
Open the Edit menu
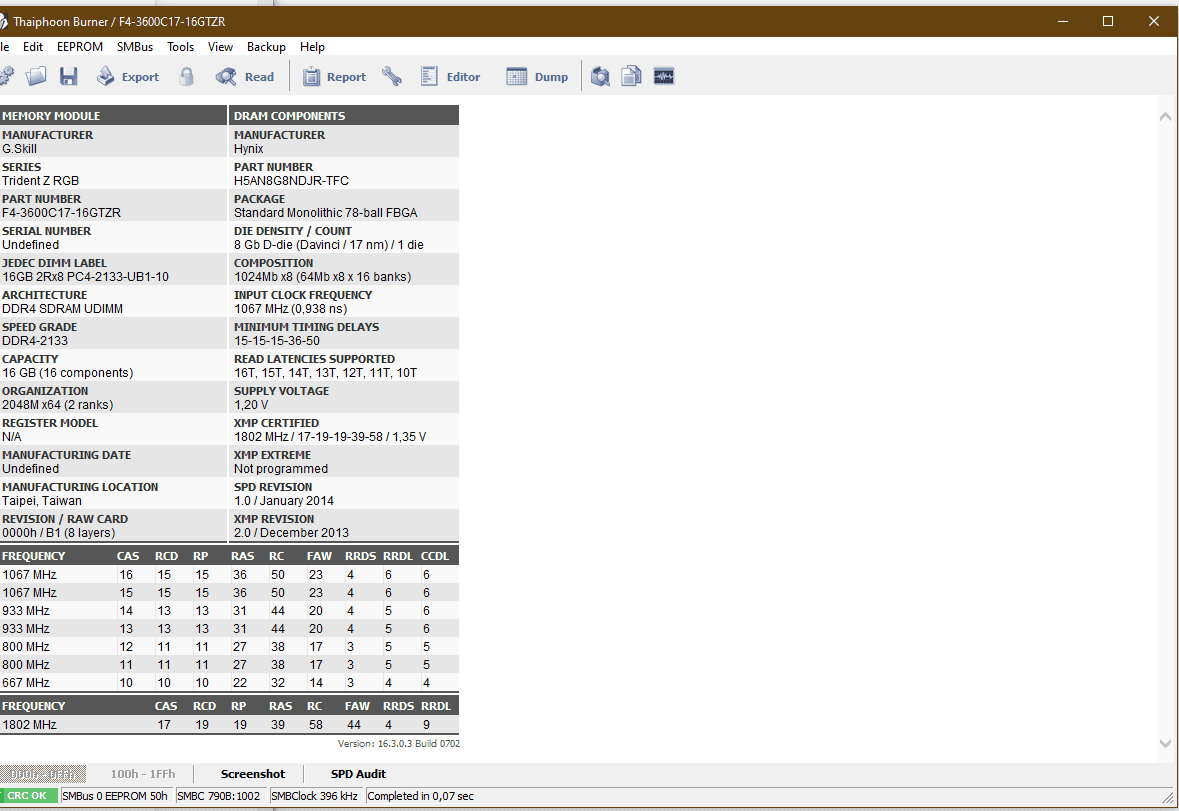point(33,47)
